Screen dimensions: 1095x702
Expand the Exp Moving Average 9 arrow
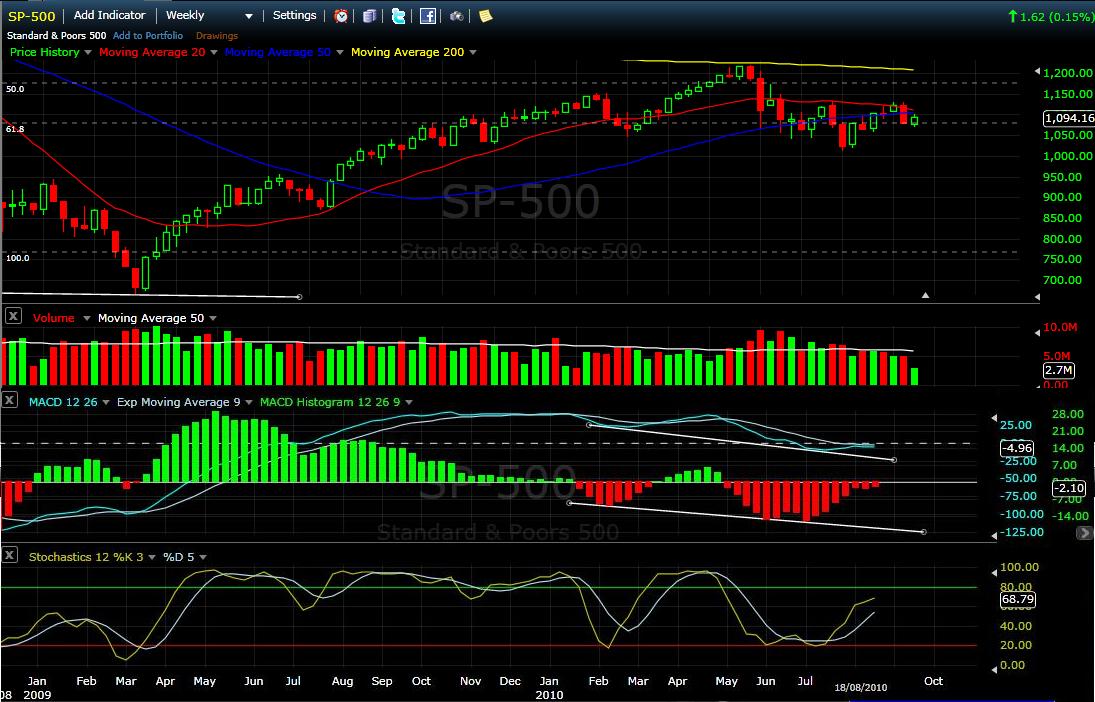coord(249,402)
